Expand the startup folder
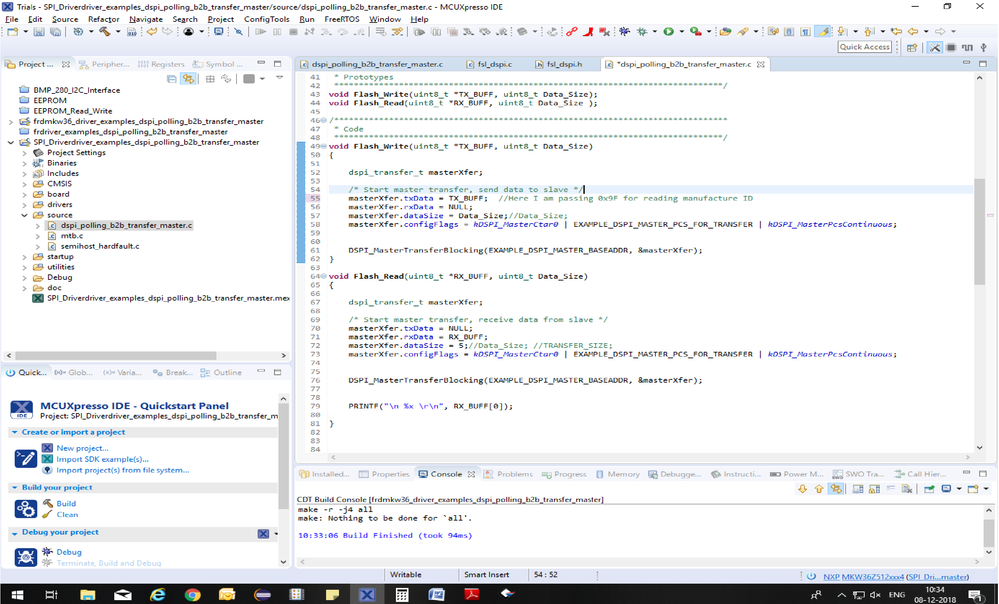This screenshot has width=999, height=604. [x=25, y=256]
